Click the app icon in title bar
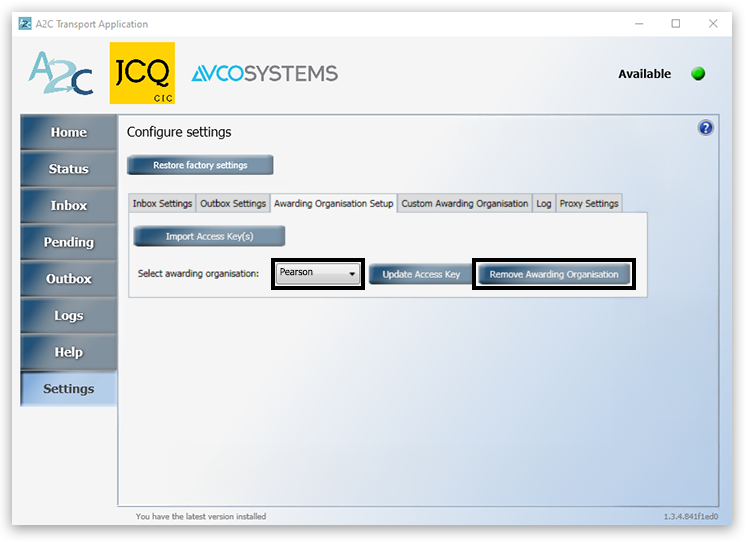 pyautogui.click(x=25, y=24)
